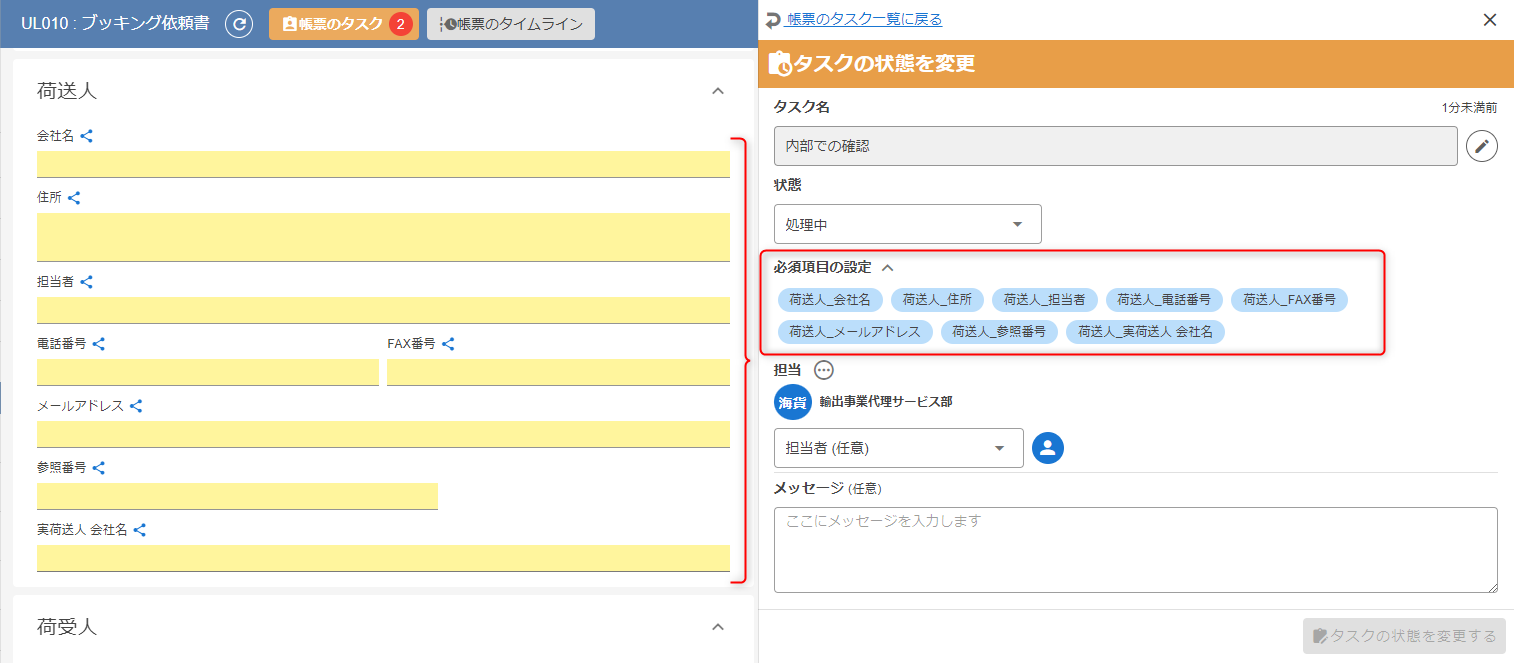This screenshot has width=1514, height=663.
Task: Collapse the 荷送人 section
Action: pos(717,91)
